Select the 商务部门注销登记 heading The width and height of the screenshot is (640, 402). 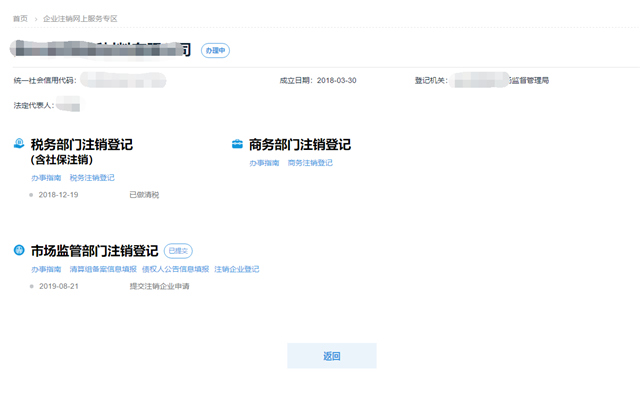(x=300, y=144)
